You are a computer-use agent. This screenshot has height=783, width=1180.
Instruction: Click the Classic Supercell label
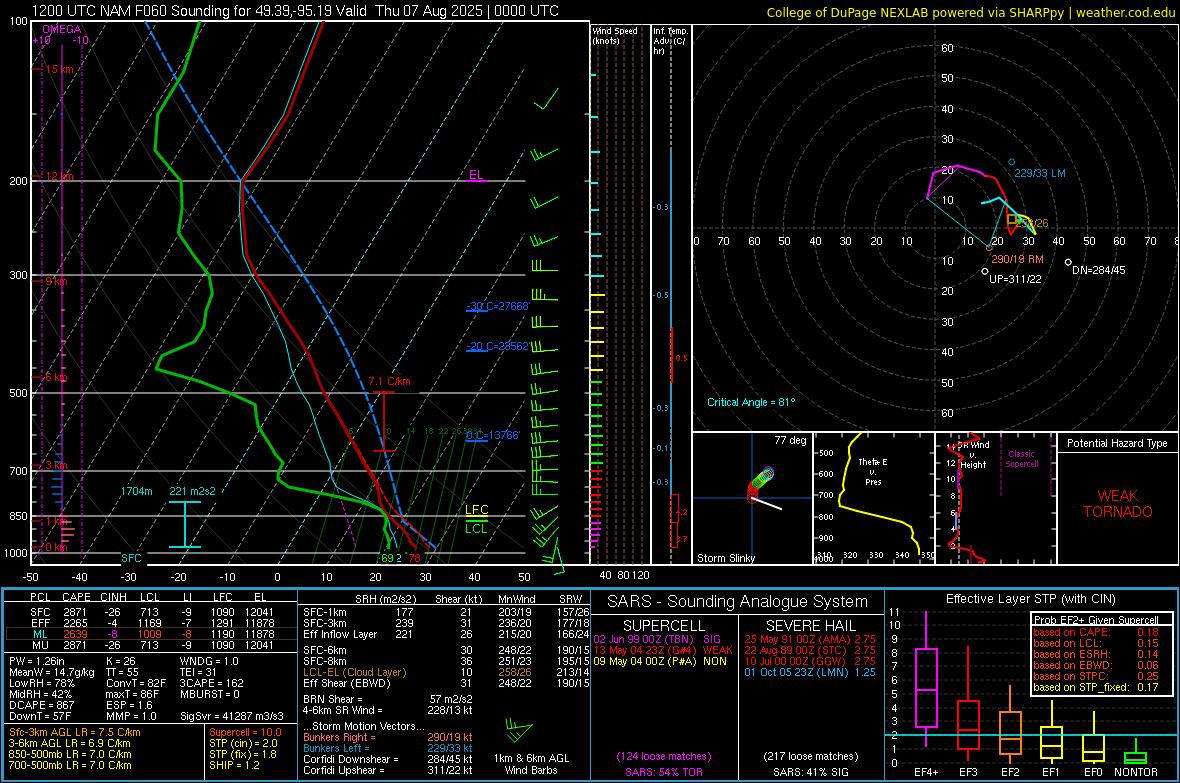pyautogui.click(x=1022, y=459)
